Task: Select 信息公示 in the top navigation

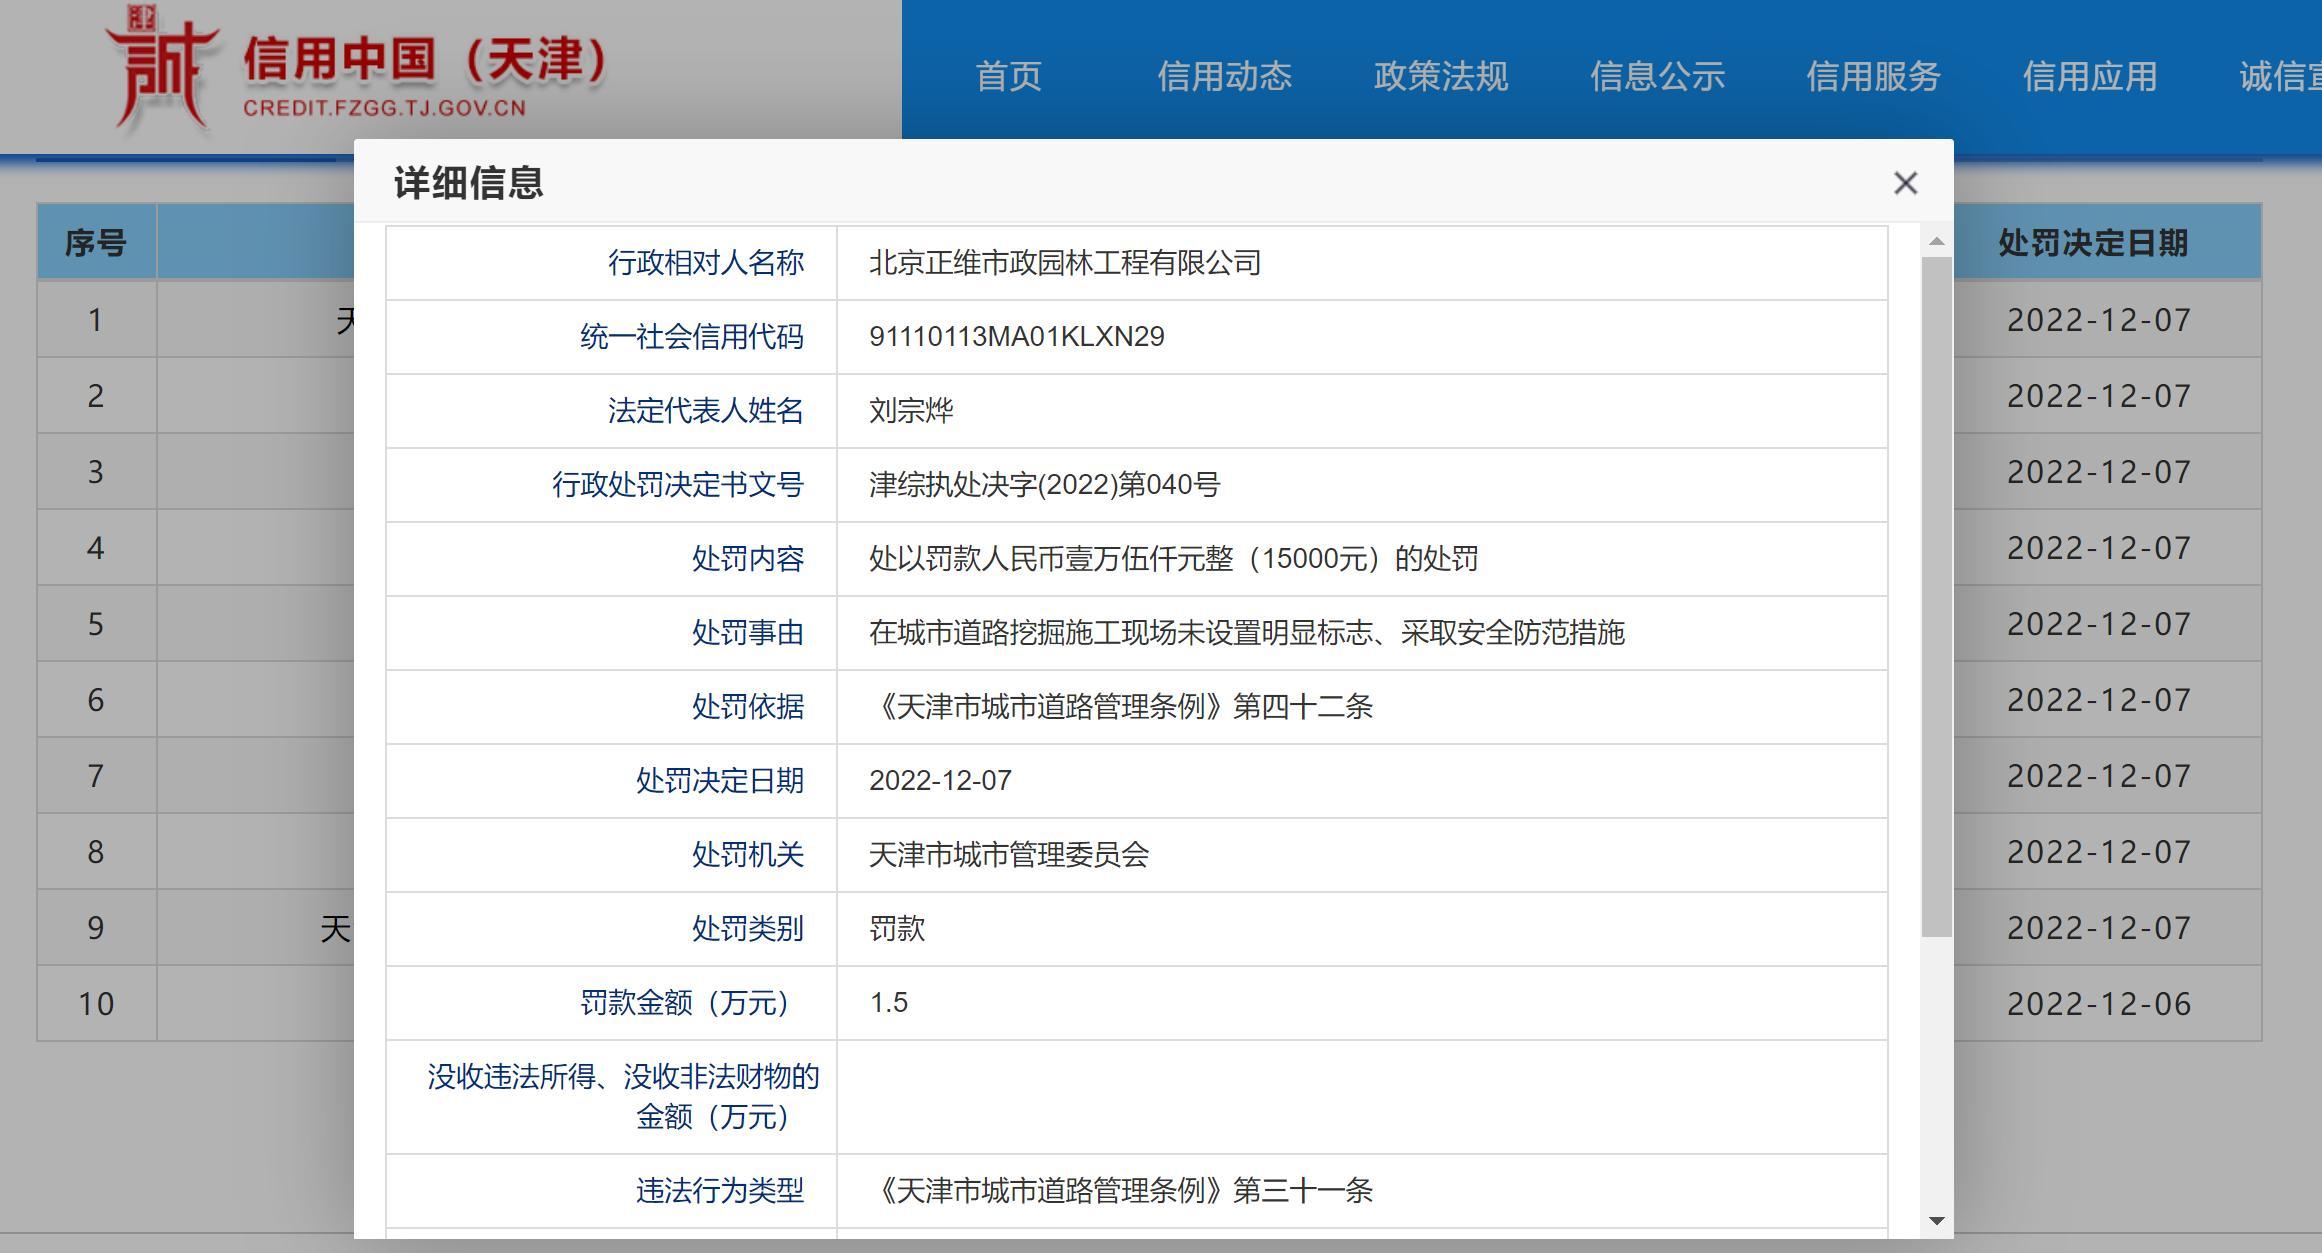Action: pos(1657,76)
